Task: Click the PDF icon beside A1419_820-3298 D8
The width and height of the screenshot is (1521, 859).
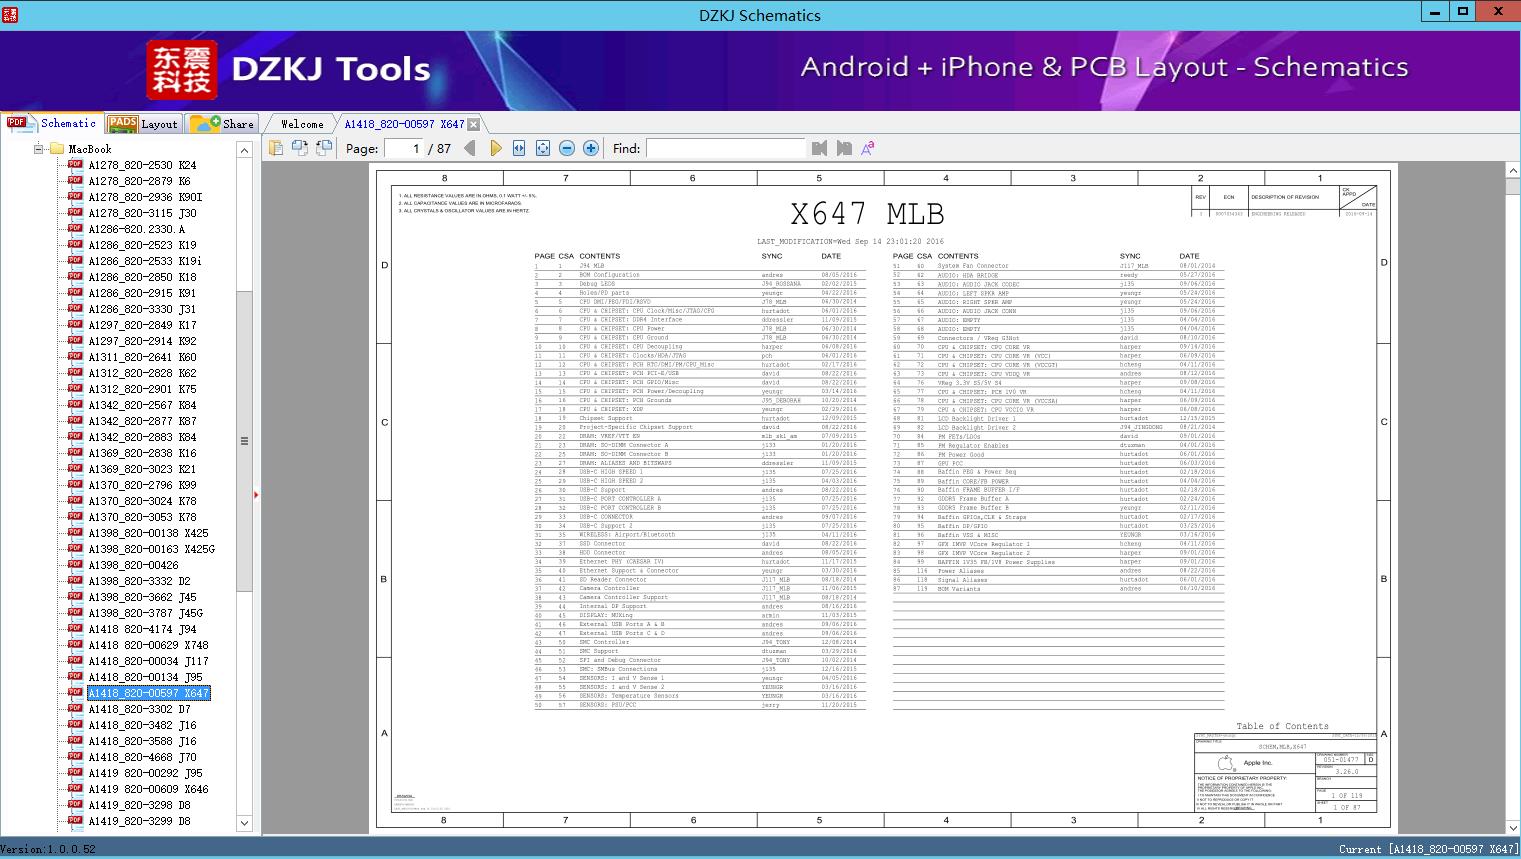Action: [75, 805]
